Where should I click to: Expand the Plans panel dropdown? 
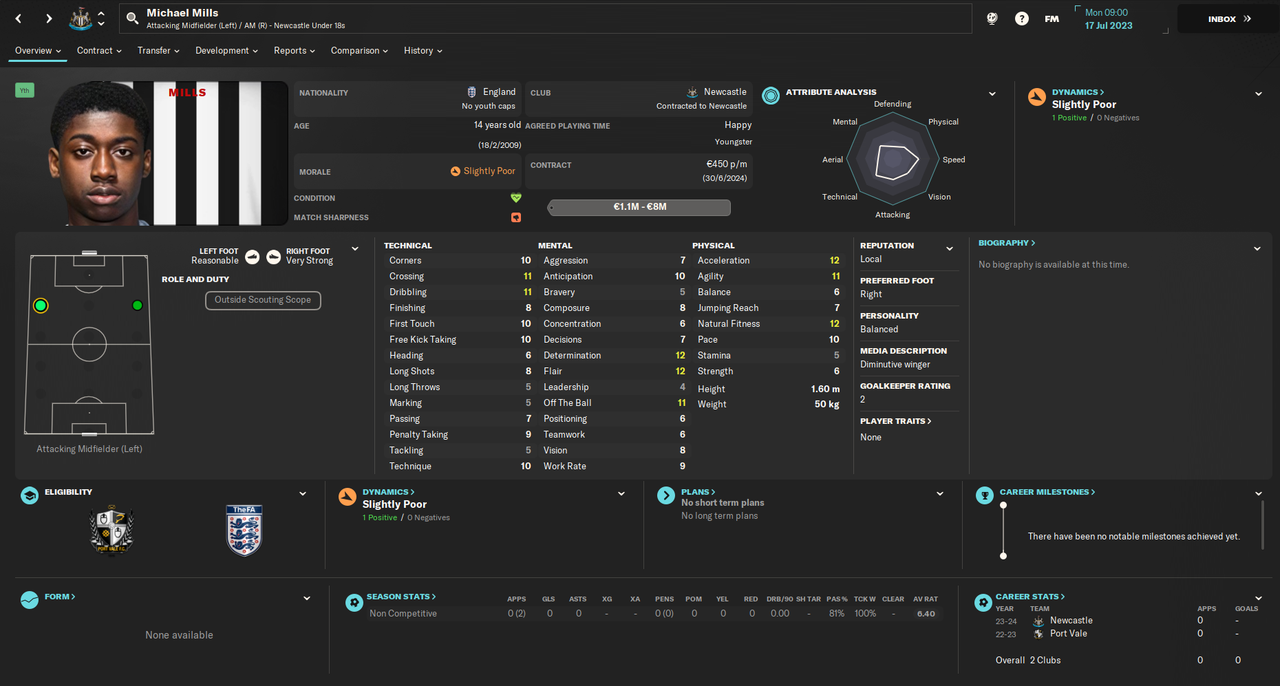click(939, 494)
